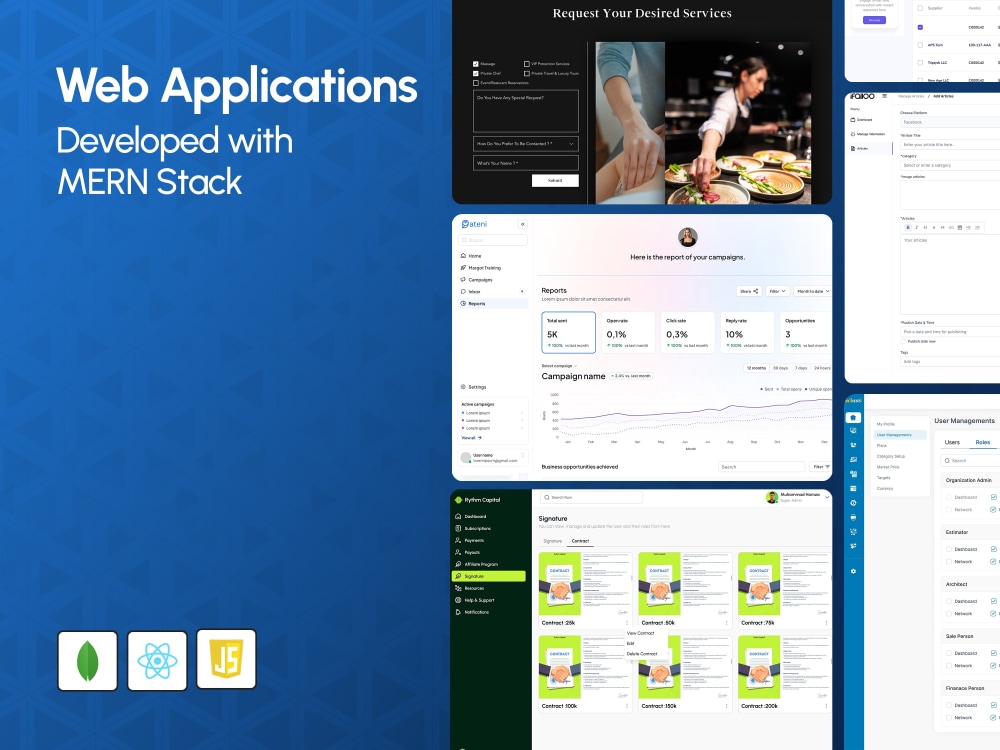Screen dimensions: 1000x750
Task: Click the MongoDB leaf logo tile
Action: point(87,661)
